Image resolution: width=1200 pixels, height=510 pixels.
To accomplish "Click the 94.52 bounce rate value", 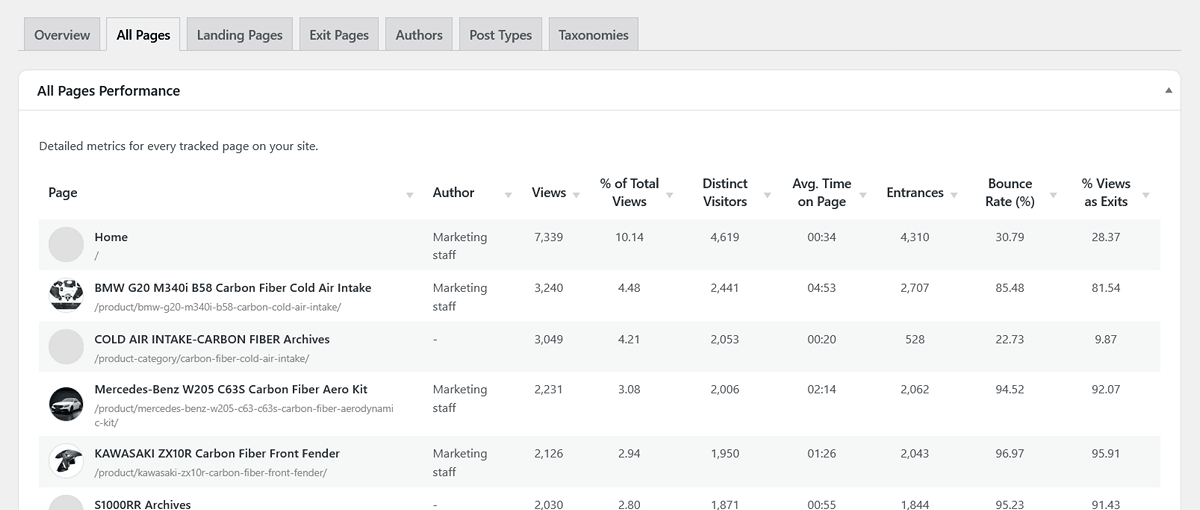I will click(x=1010, y=389).
